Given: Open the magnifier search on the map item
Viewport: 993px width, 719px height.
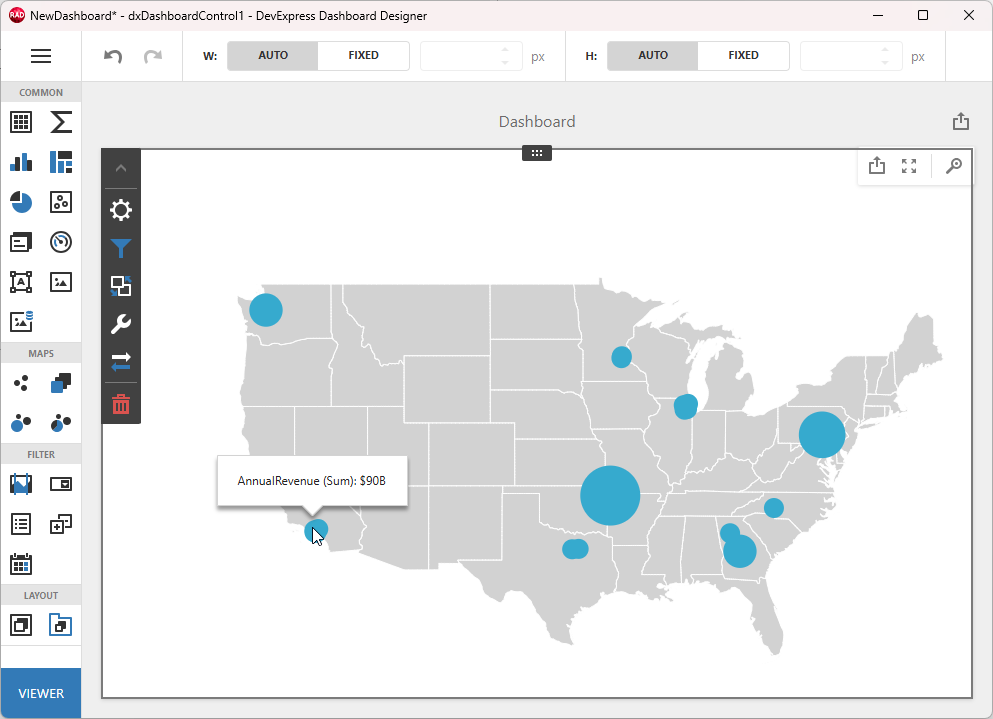Looking at the screenshot, I should point(953,166).
